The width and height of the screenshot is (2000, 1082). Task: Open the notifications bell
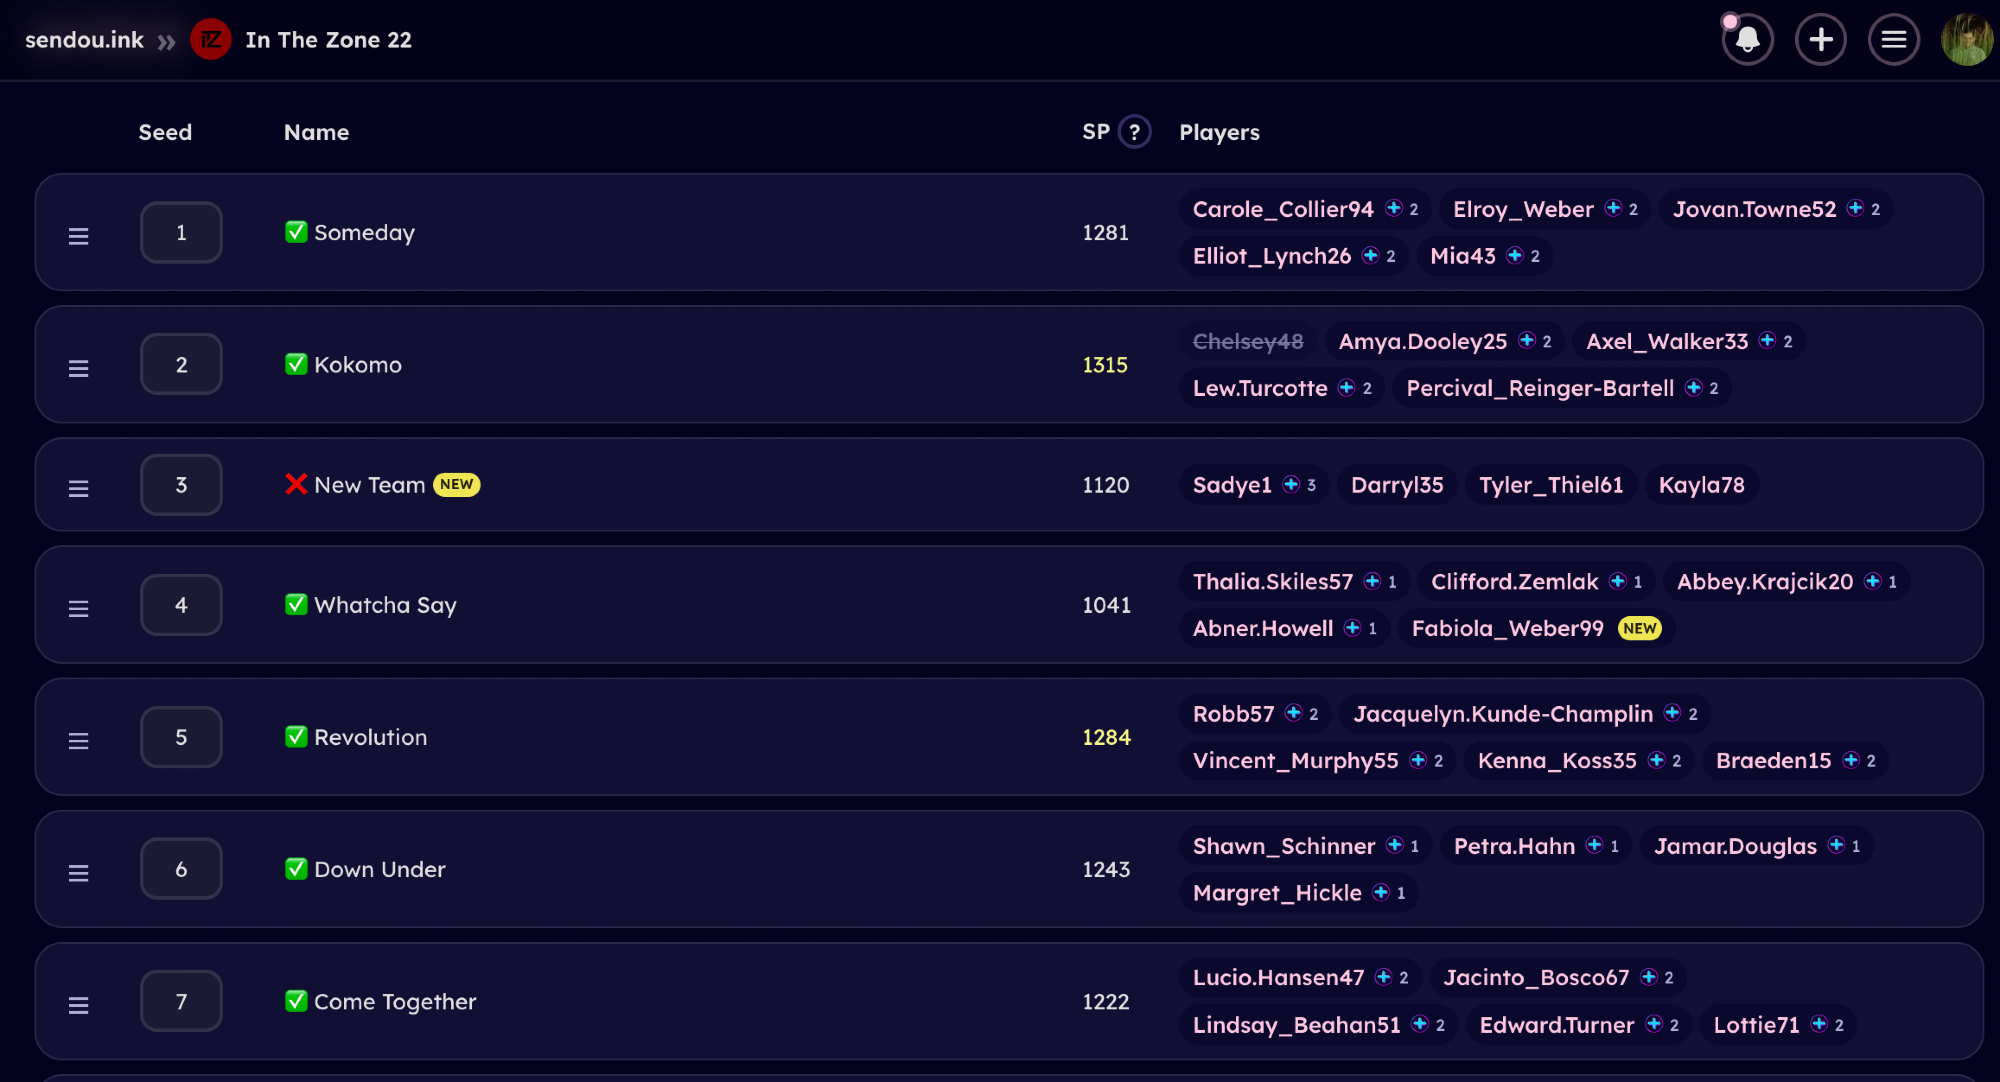coord(1747,40)
